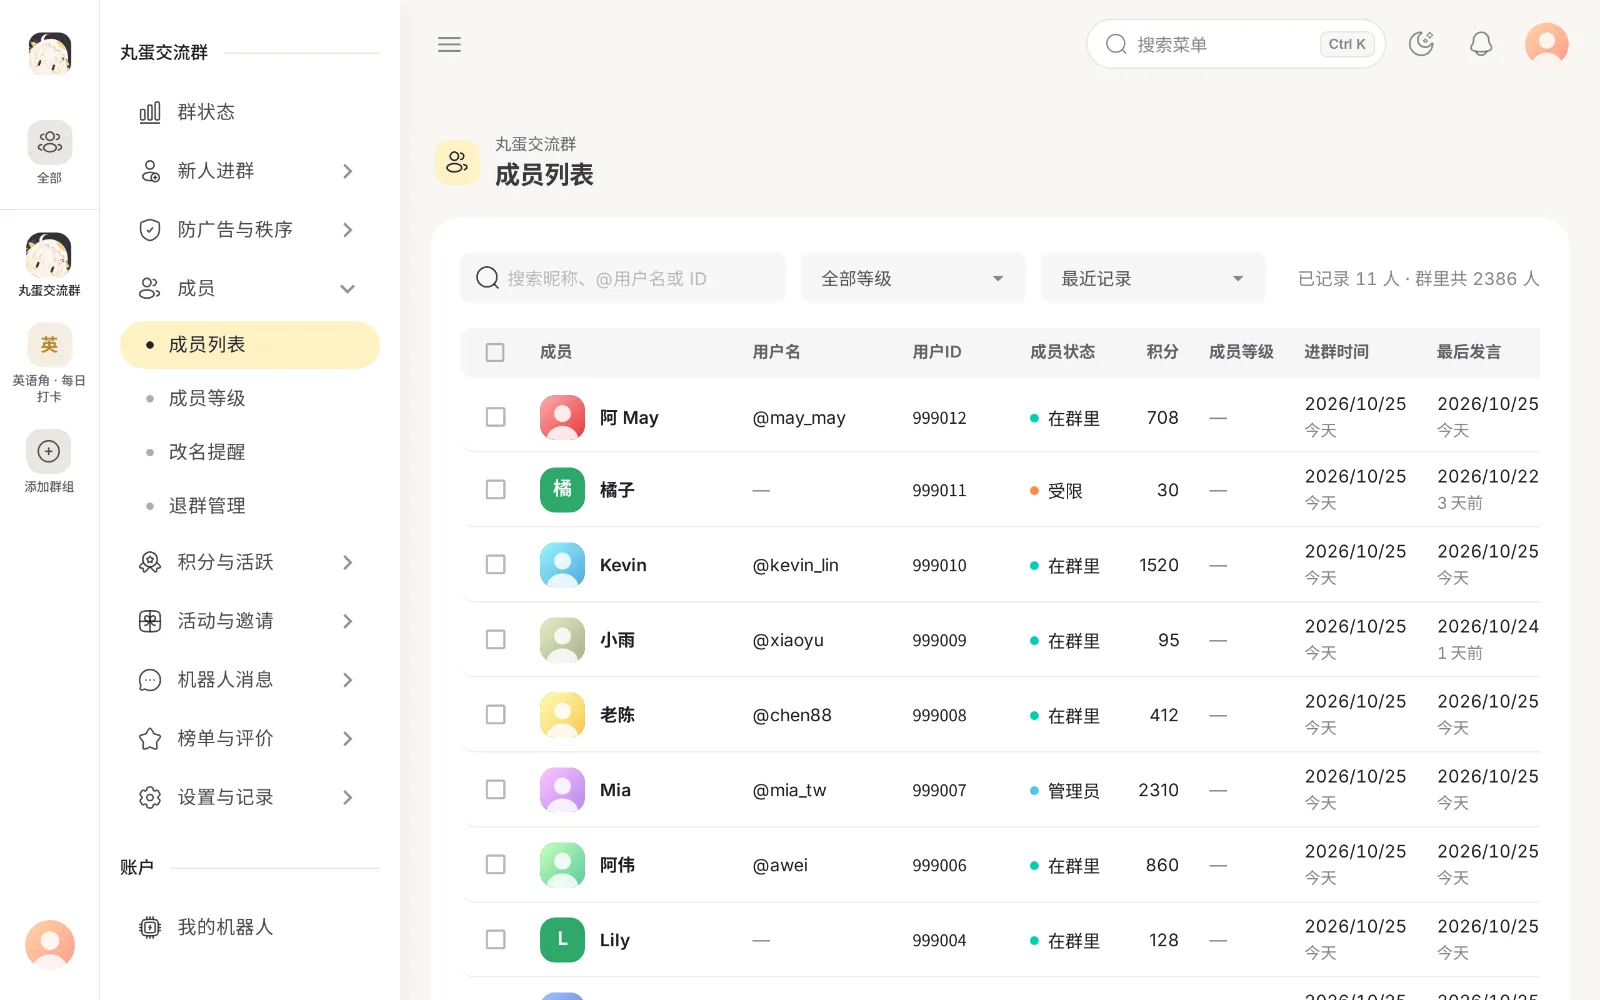Click the 添加群组 plus icon
Screen dimensions: 1600x1000
(x=49, y=452)
